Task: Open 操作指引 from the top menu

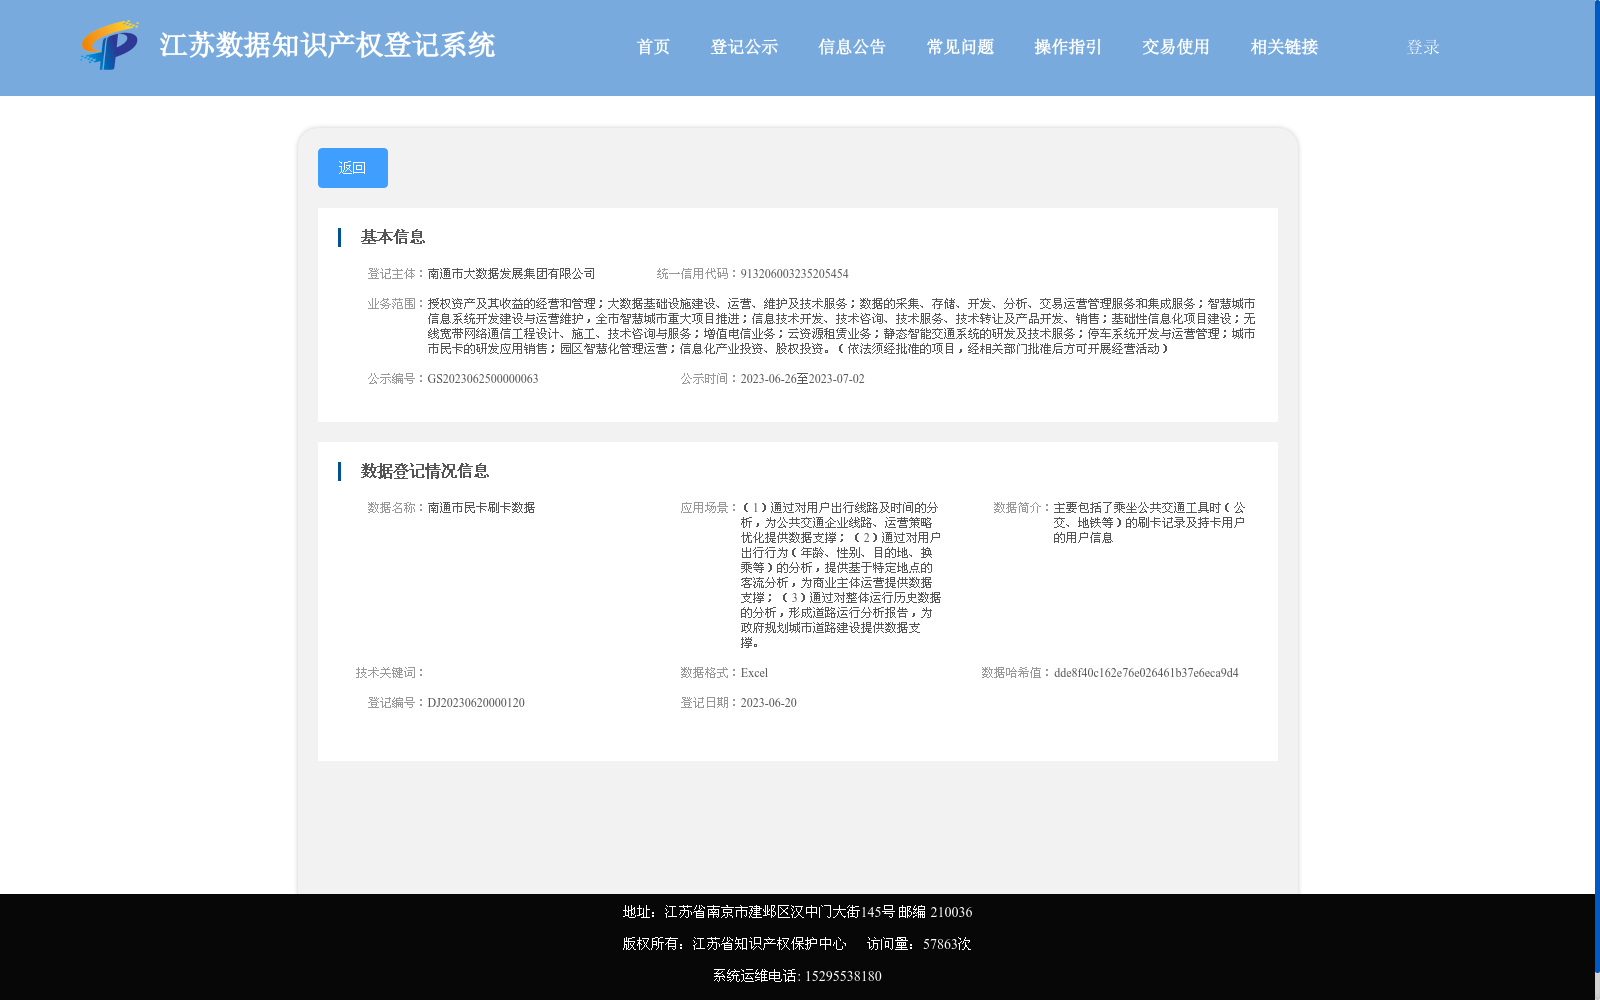Action: (1068, 47)
